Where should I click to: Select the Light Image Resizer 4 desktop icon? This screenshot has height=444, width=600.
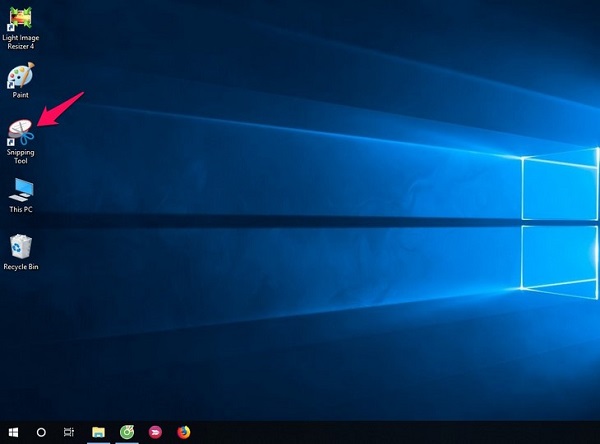(20, 18)
